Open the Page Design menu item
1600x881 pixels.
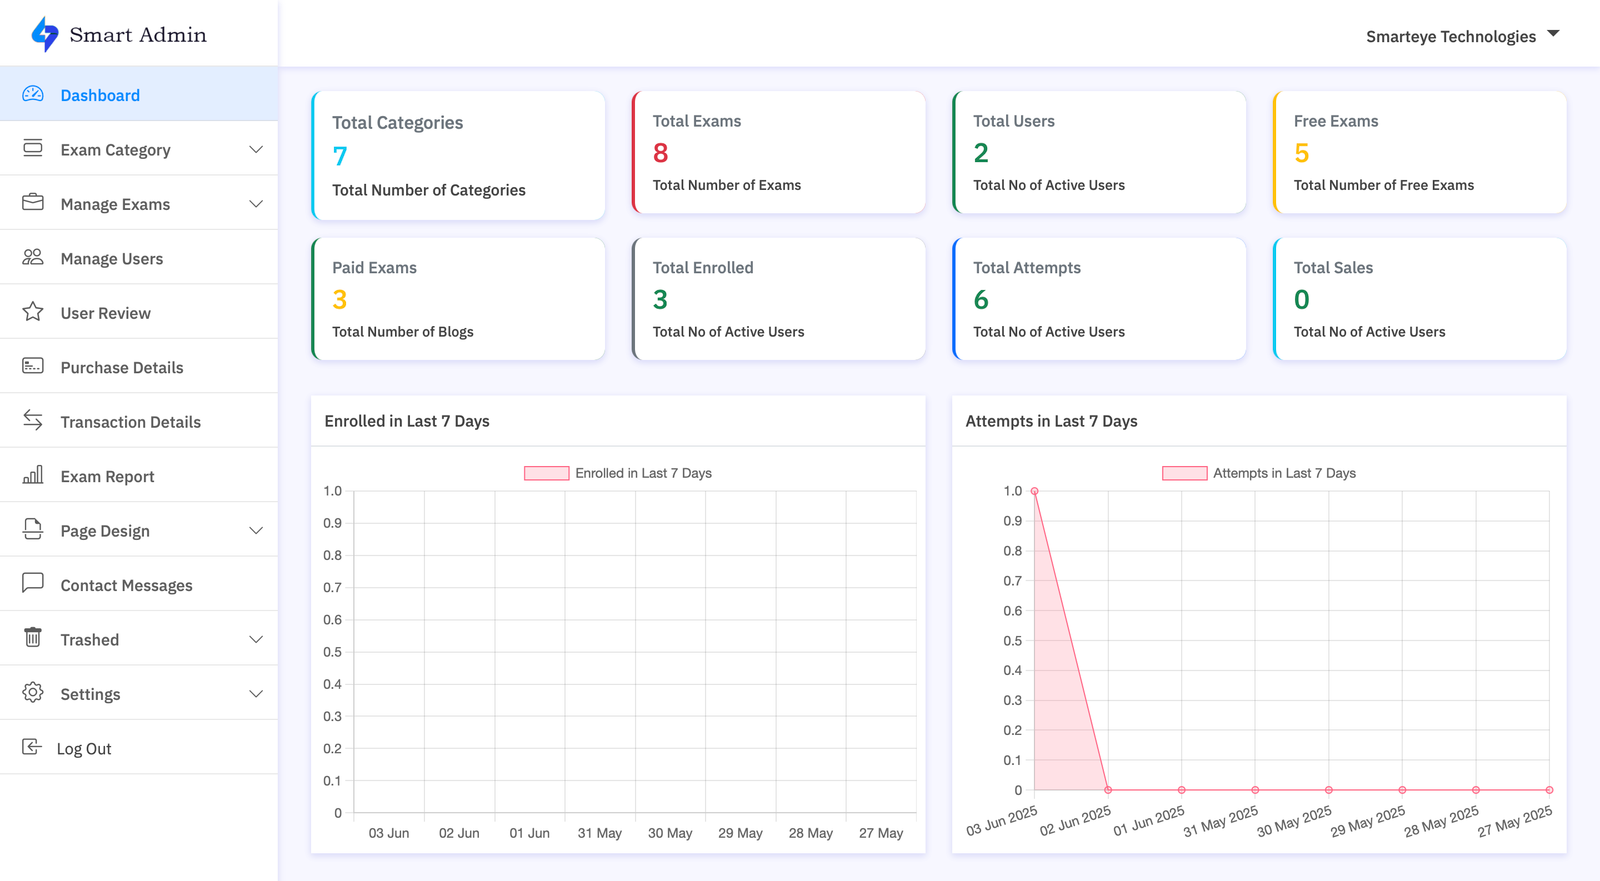105,531
